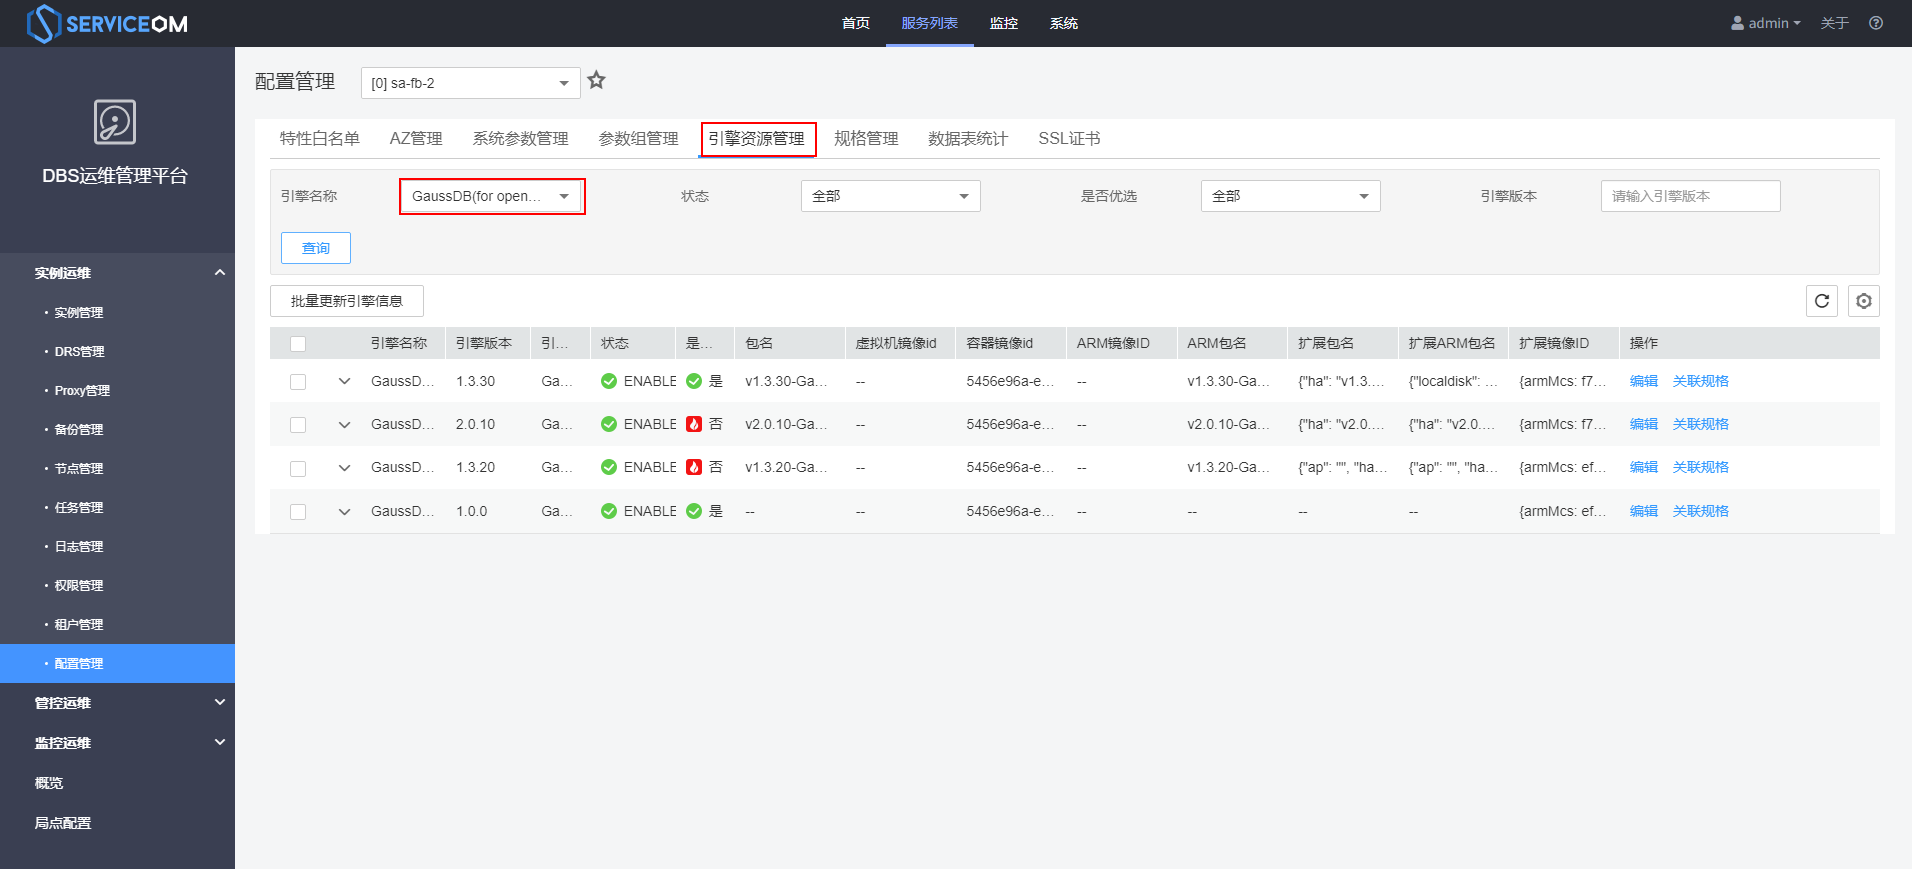Image resolution: width=1912 pixels, height=869 pixels.
Task: Expand the 管控运维 sidebar section
Action: tap(117, 703)
